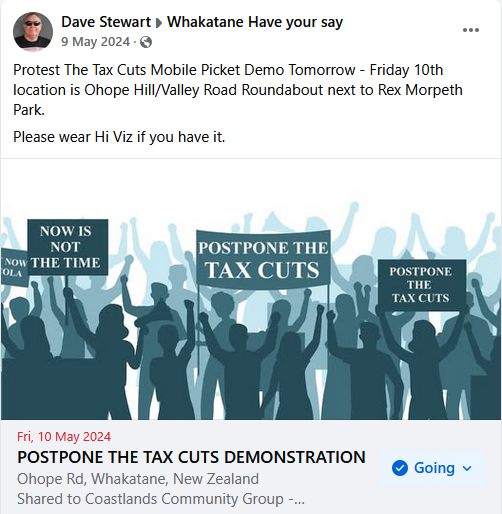Click the central Postpone The Tax Cuts banner

(263, 259)
